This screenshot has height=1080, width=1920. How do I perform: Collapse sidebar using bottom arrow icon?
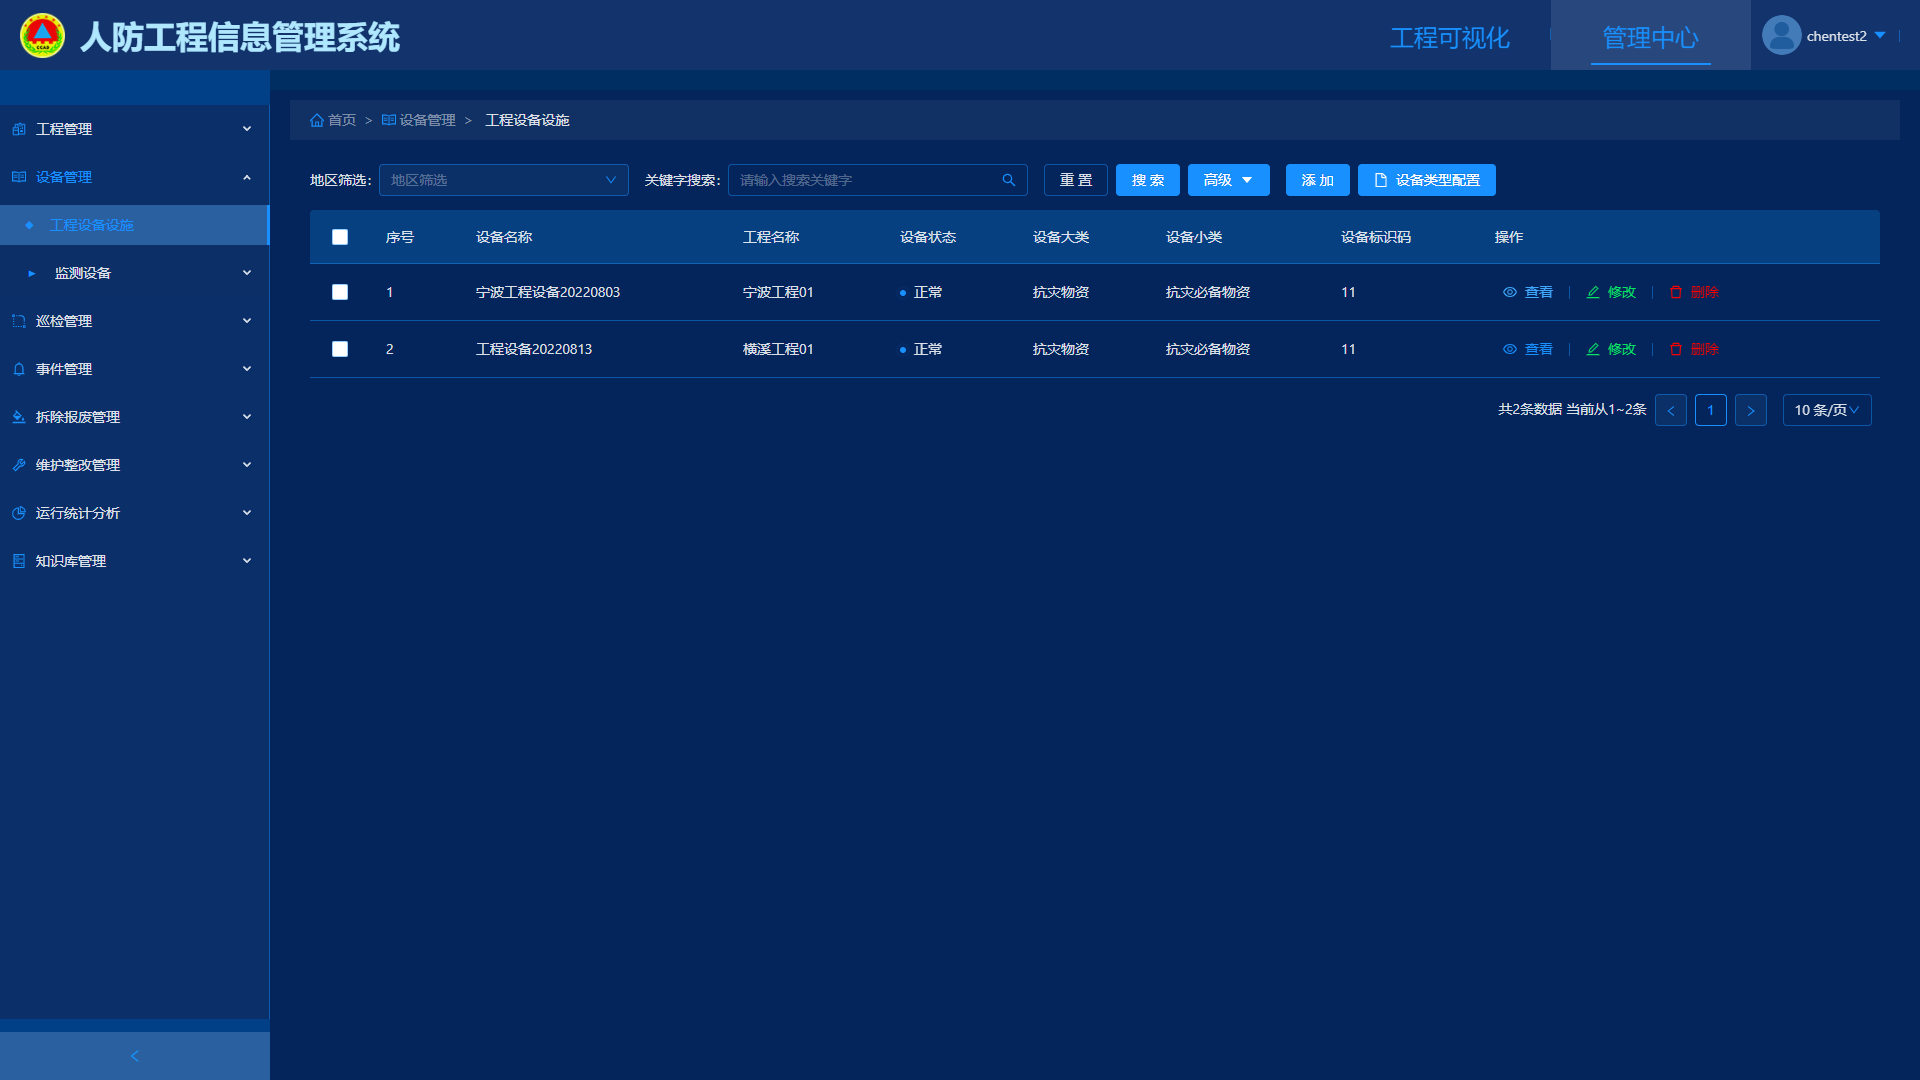135,1056
